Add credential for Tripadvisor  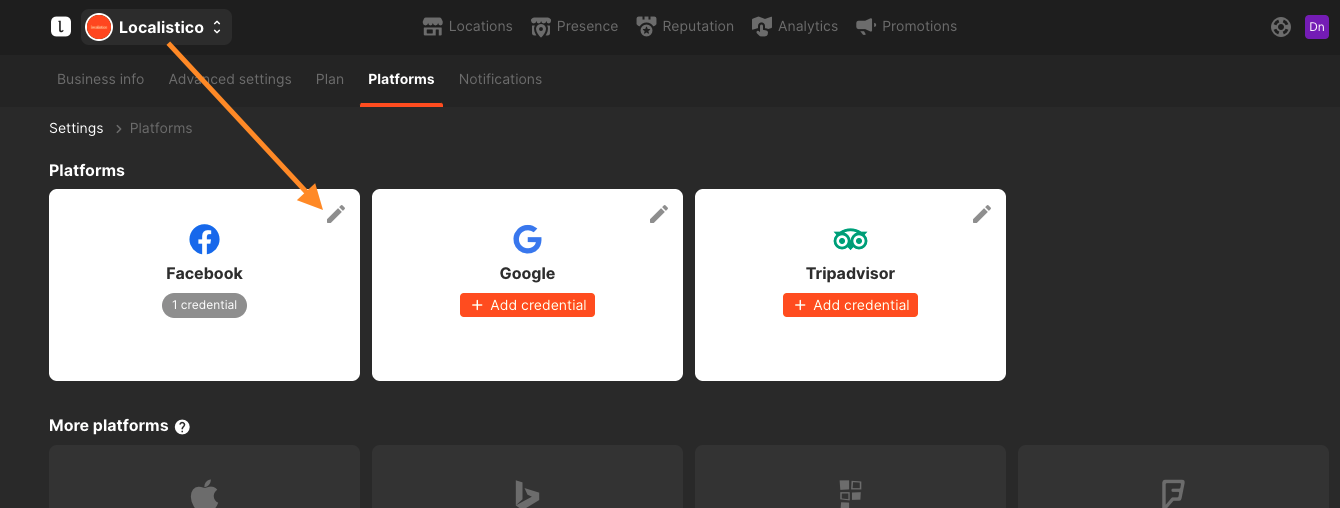click(x=850, y=305)
